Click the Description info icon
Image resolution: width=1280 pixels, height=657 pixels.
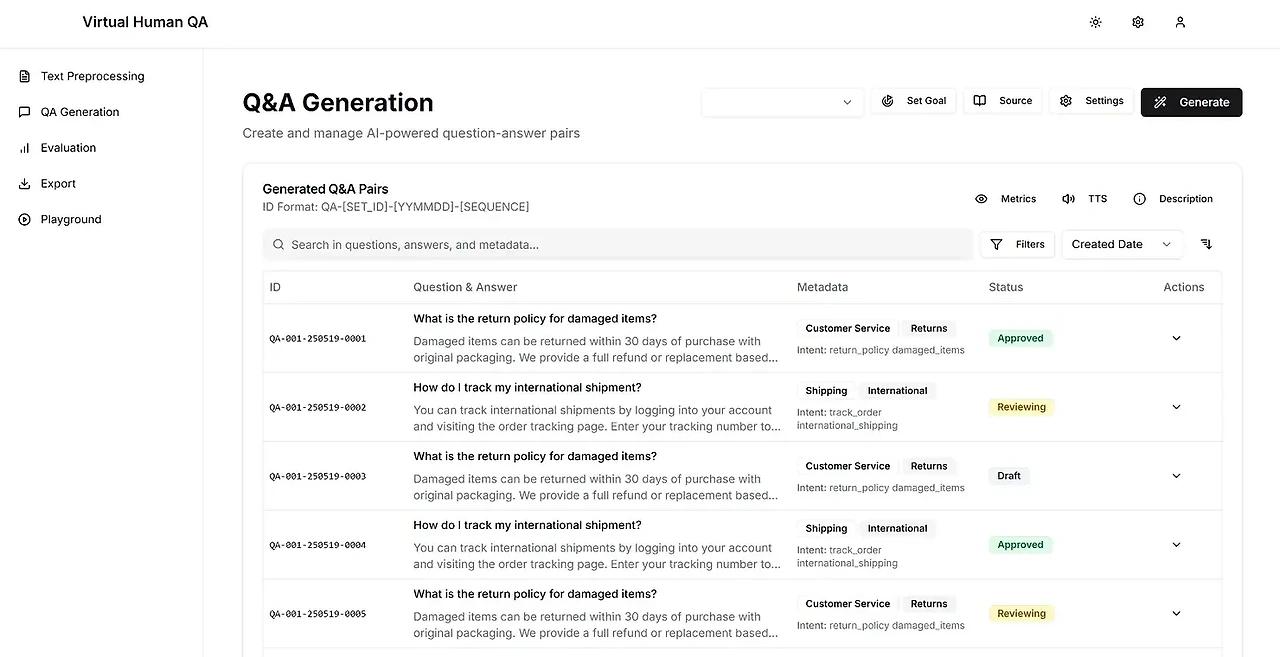[1139, 199]
